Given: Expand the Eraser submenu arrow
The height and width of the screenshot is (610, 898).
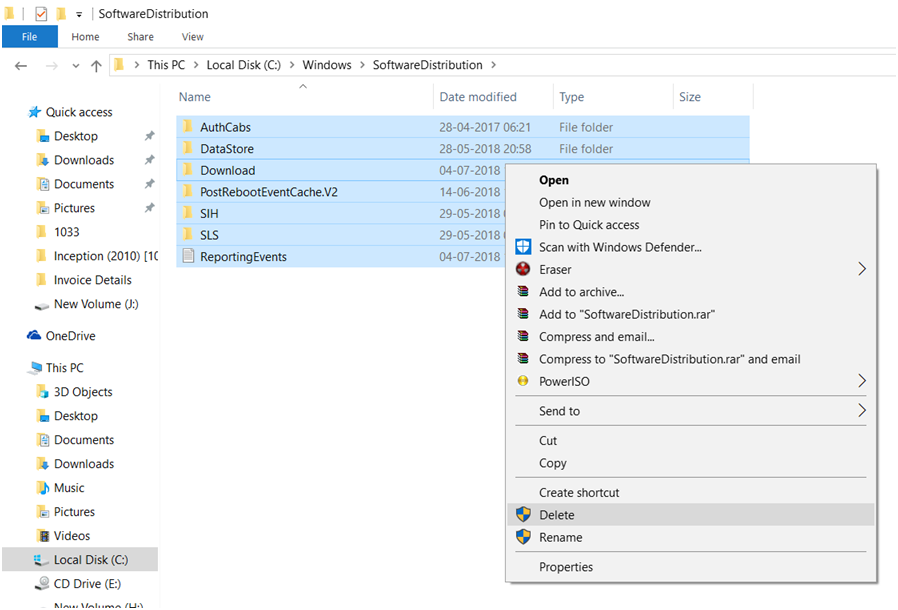Looking at the screenshot, I should click(862, 269).
